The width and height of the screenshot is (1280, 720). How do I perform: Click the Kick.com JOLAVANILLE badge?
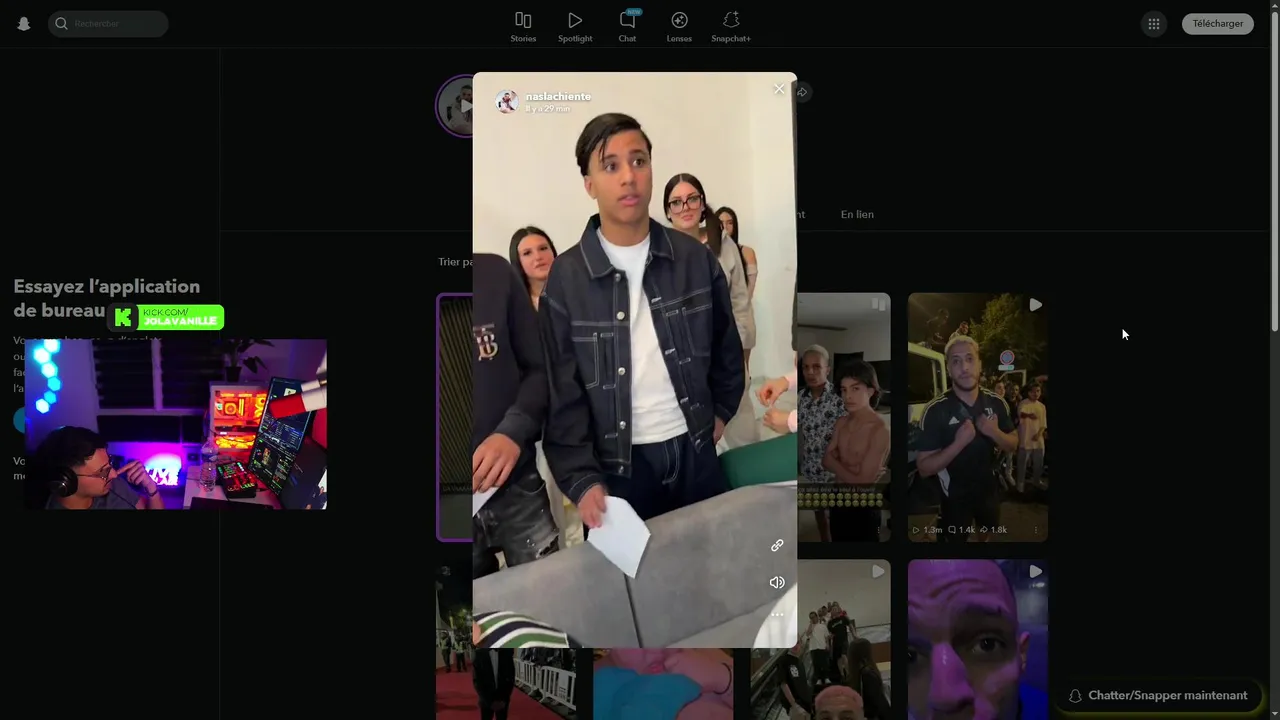tap(167, 317)
